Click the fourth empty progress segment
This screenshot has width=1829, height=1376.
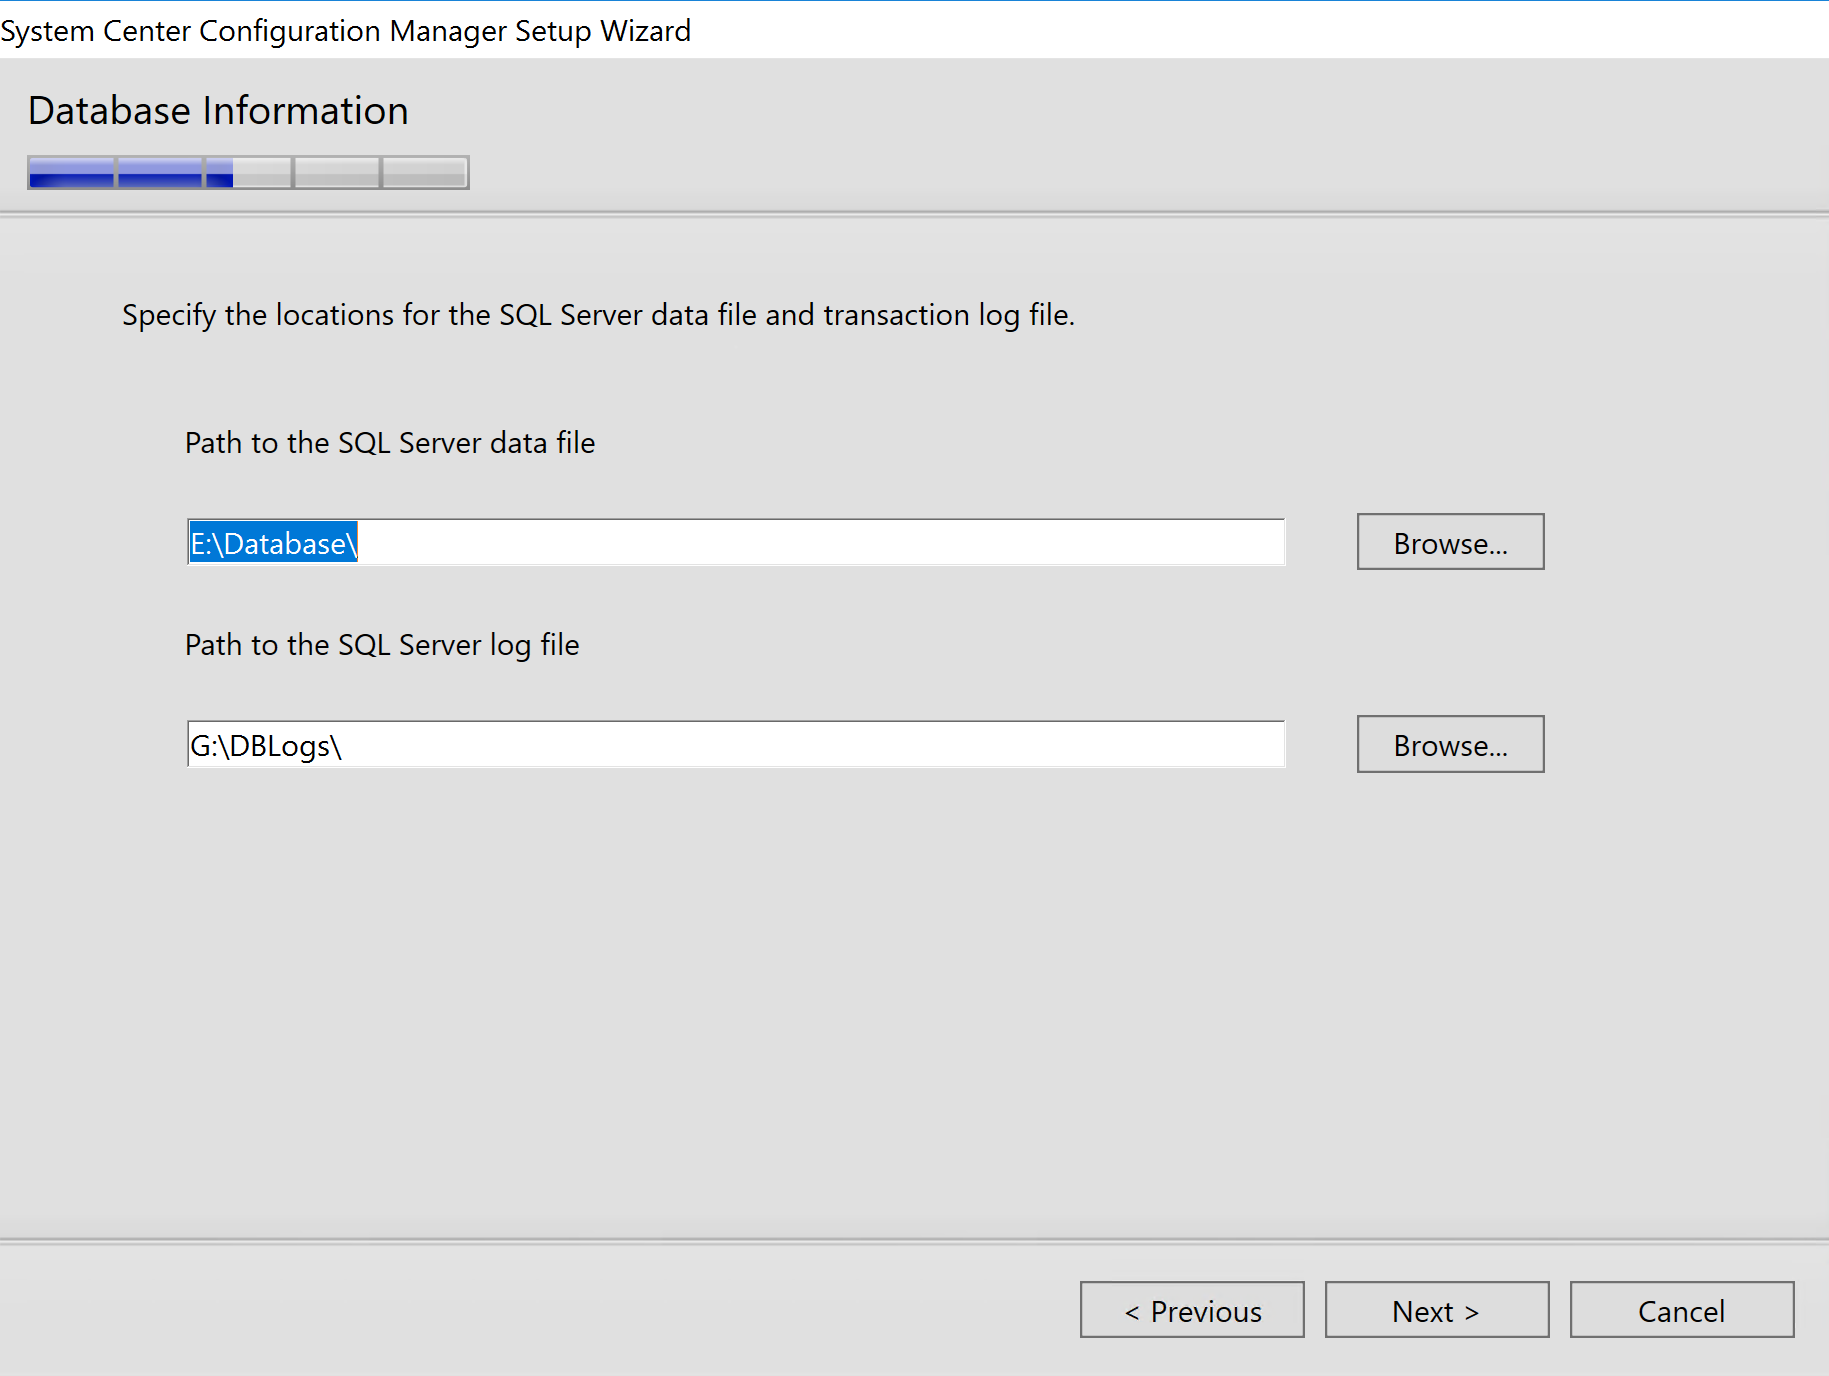click(x=337, y=172)
